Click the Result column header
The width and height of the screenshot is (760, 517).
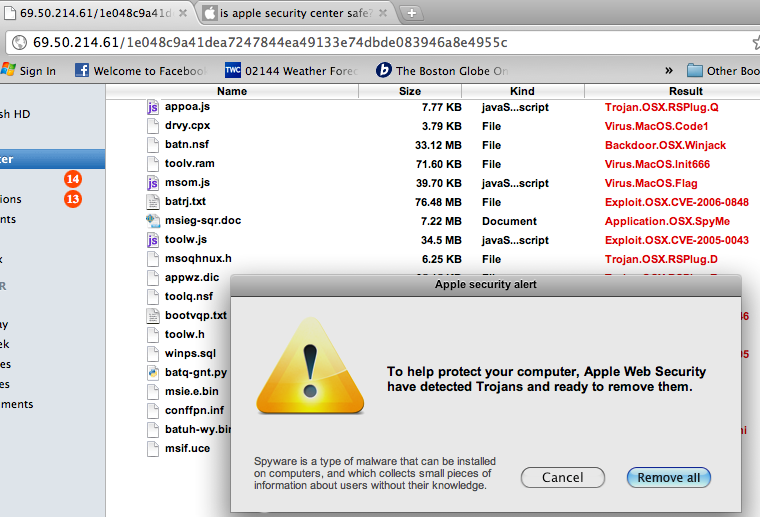click(x=673, y=91)
